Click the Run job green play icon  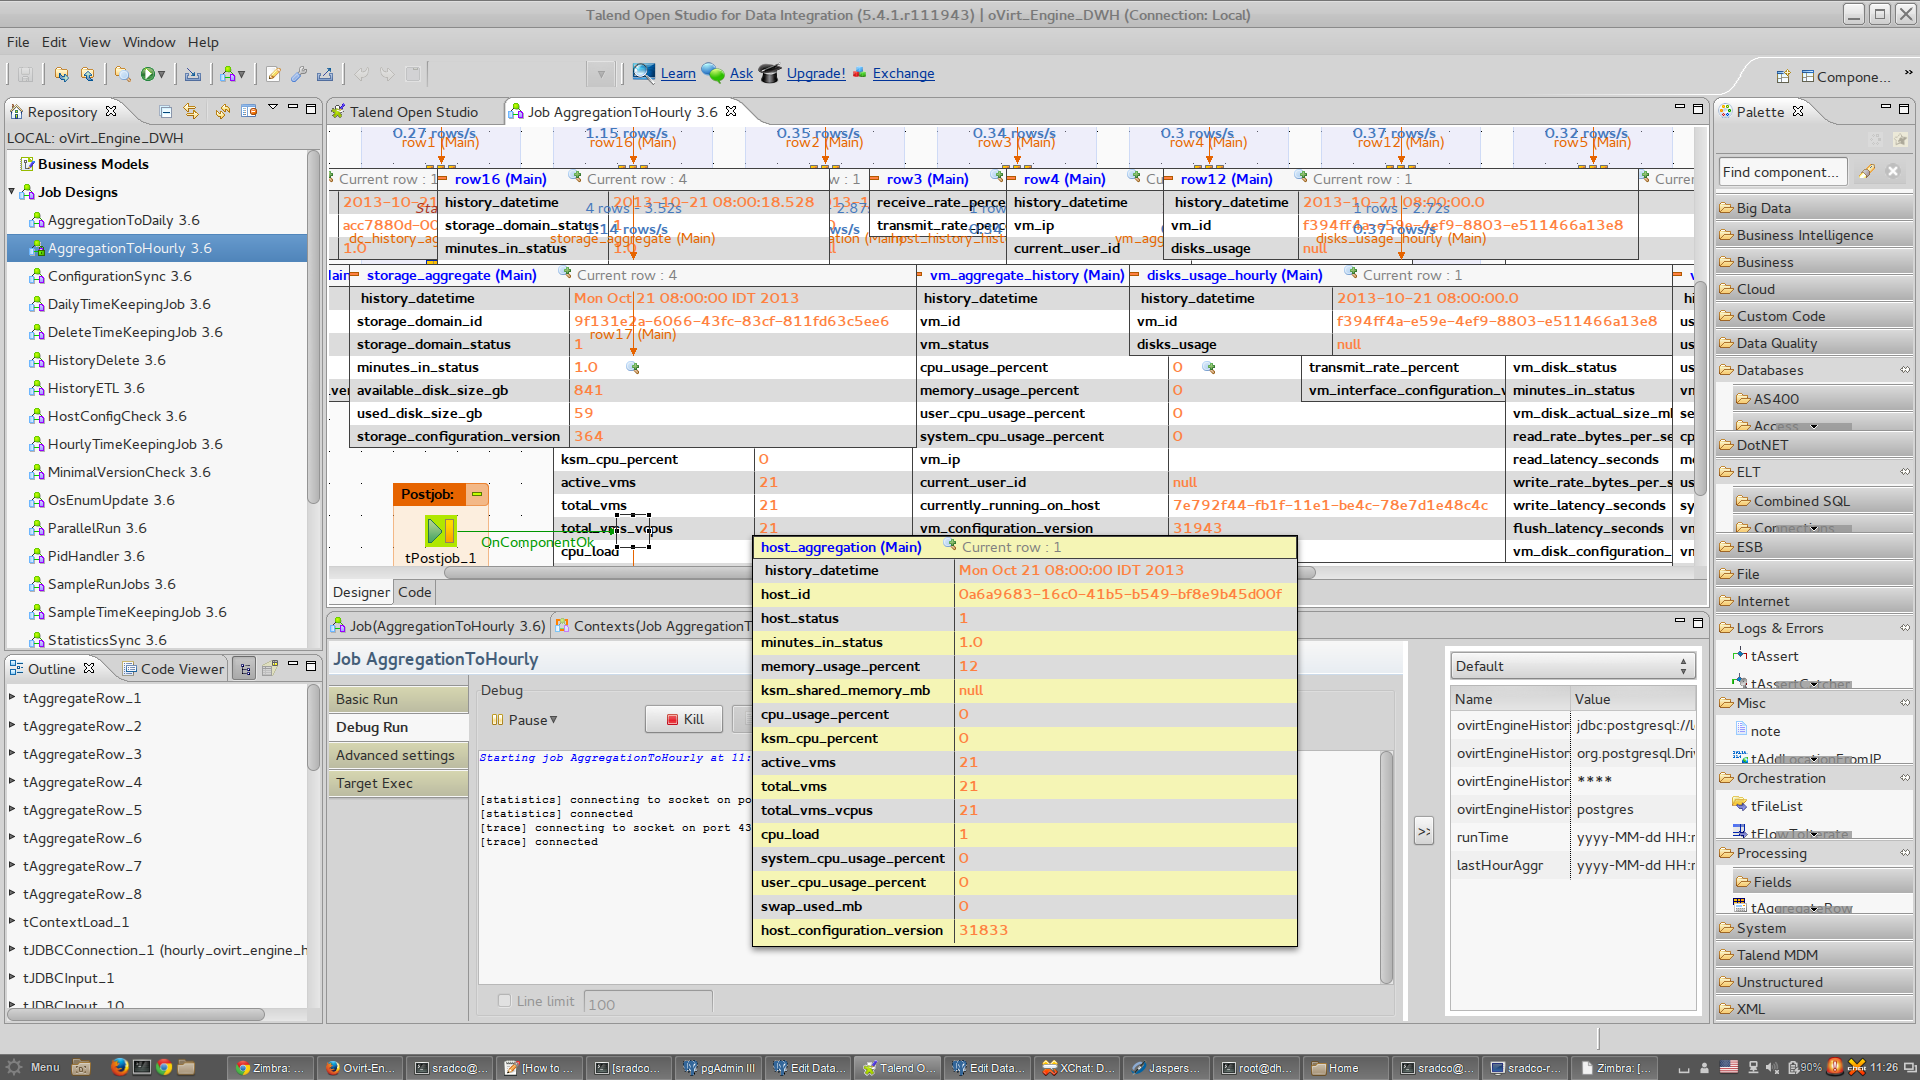(x=148, y=74)
